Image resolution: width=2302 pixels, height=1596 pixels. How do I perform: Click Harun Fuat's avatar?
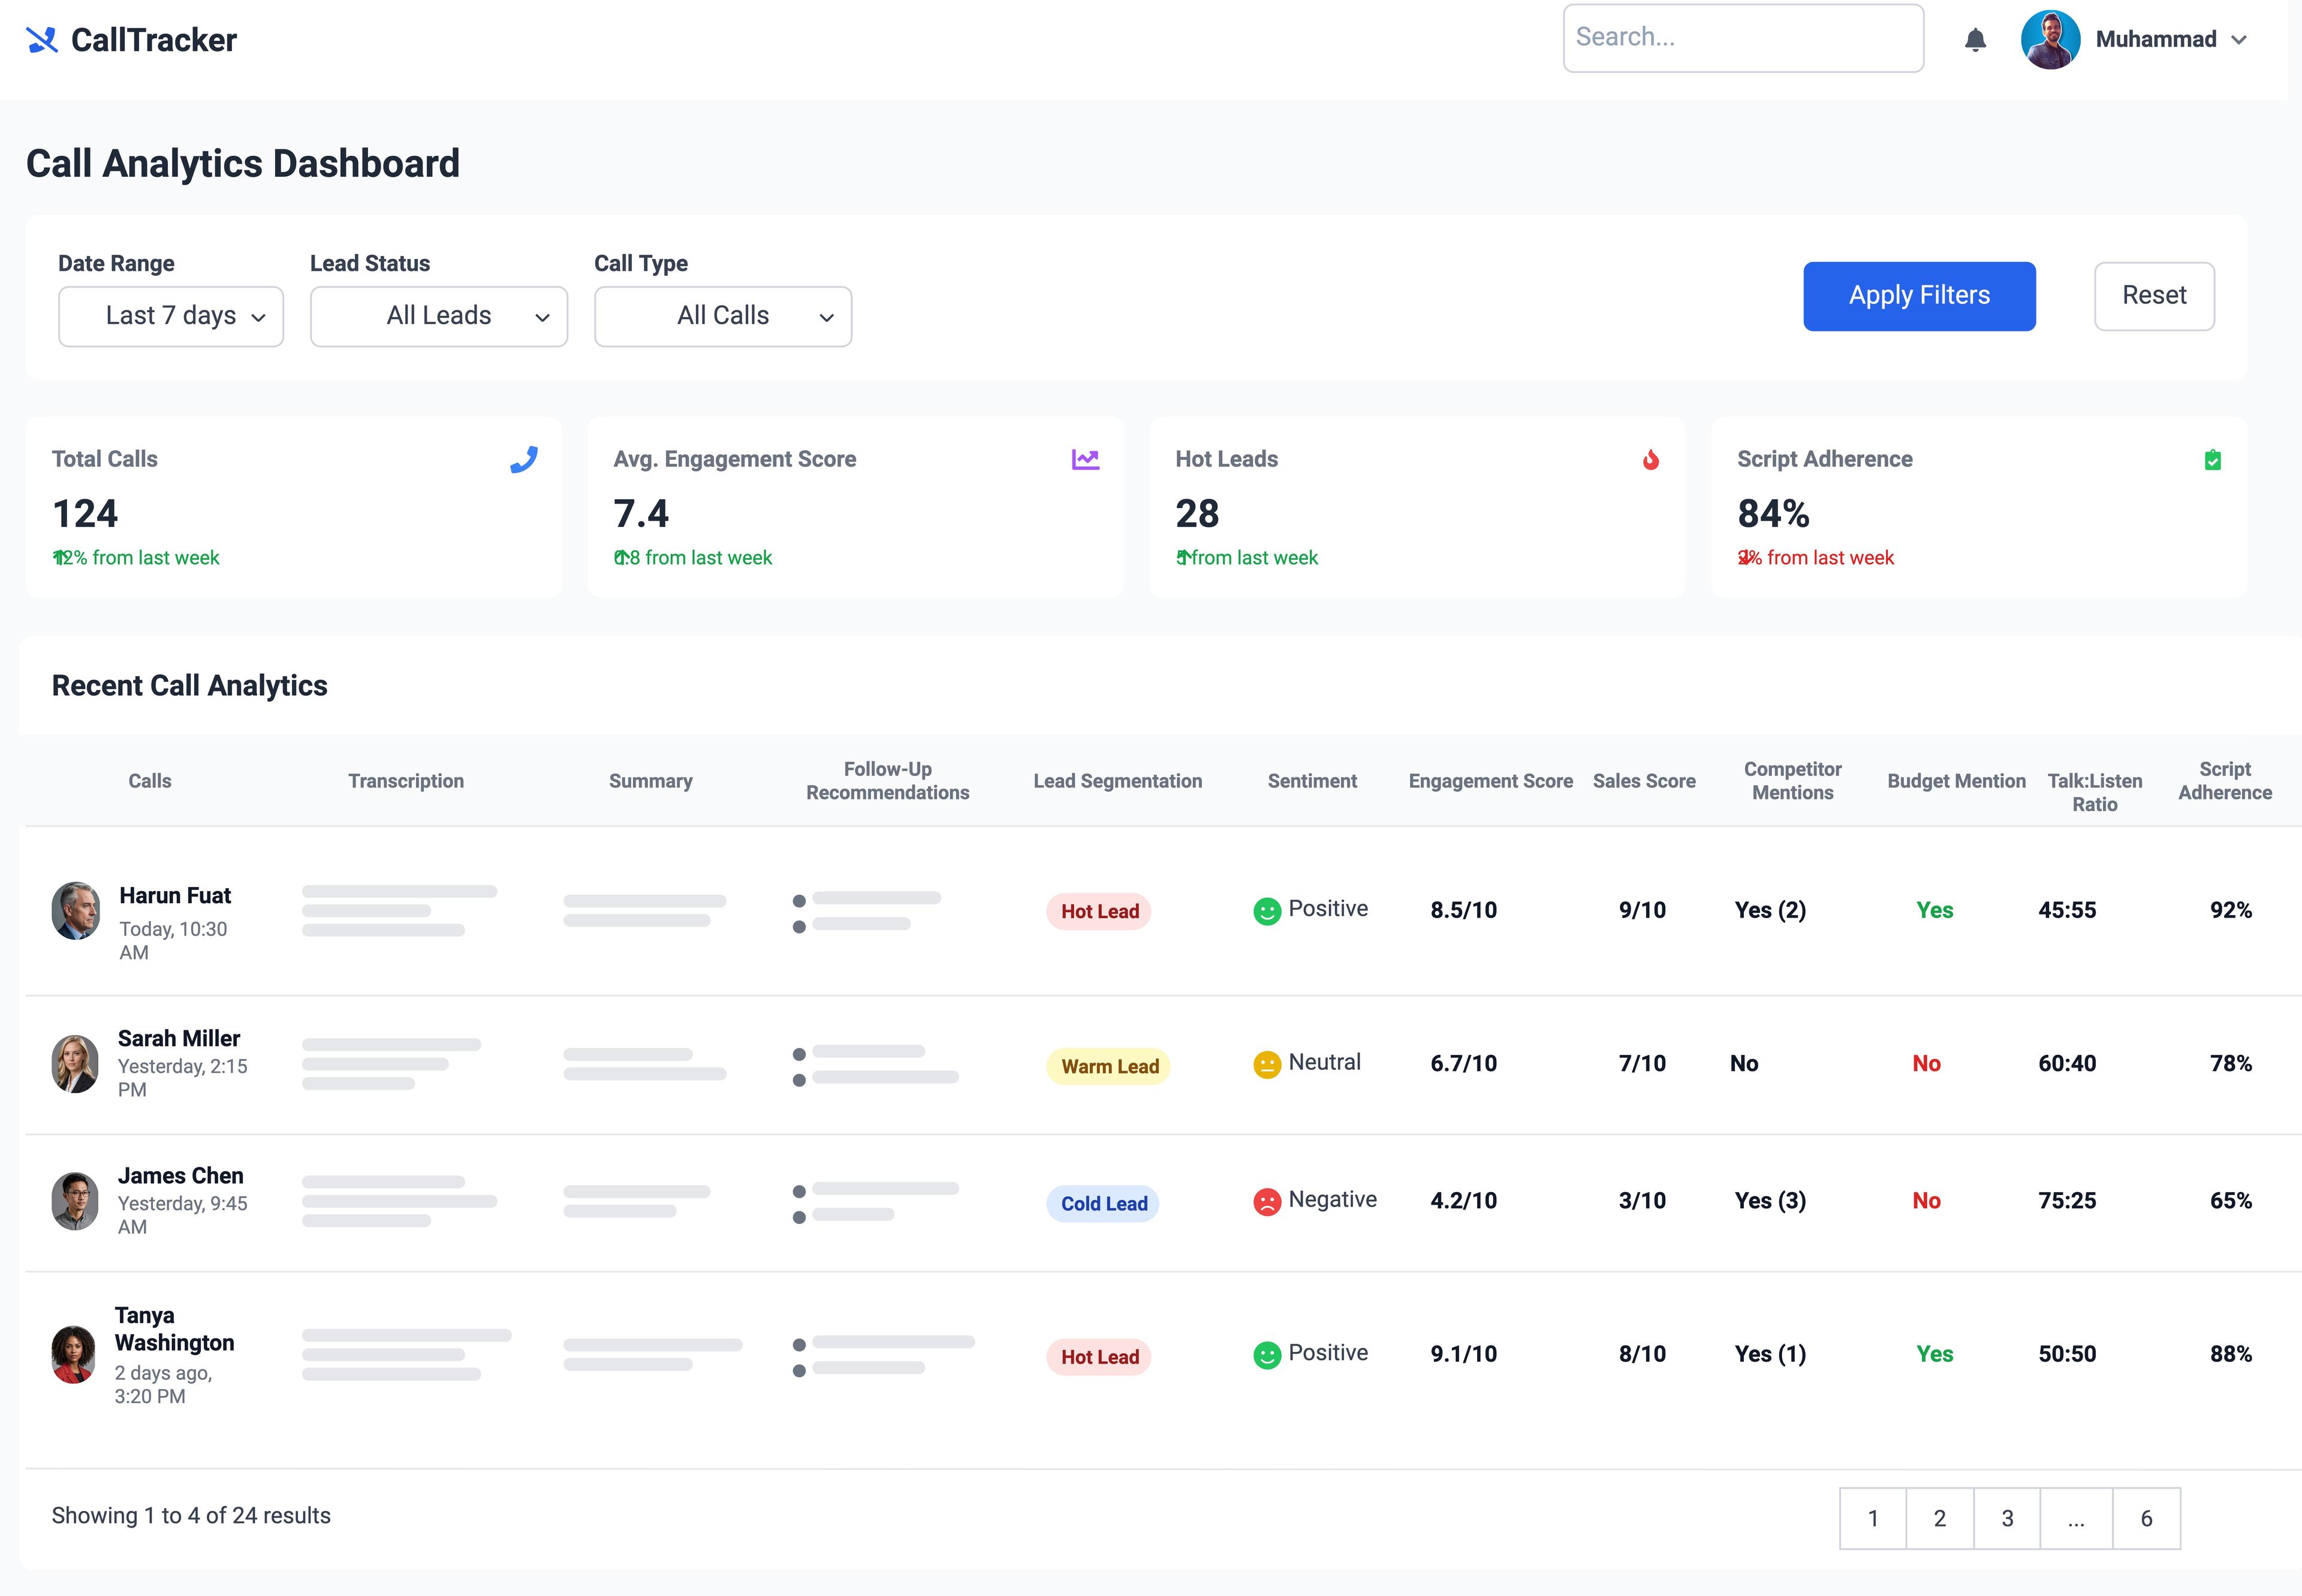tap(76, 910)
